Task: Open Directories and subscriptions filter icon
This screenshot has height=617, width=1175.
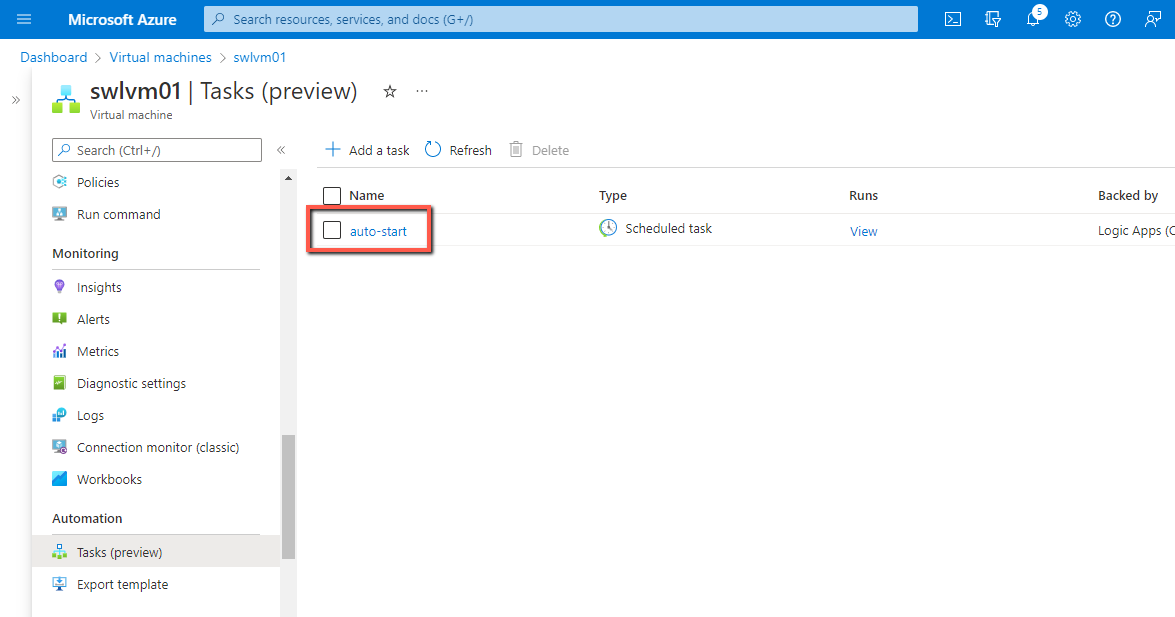Action: point(993,19)
